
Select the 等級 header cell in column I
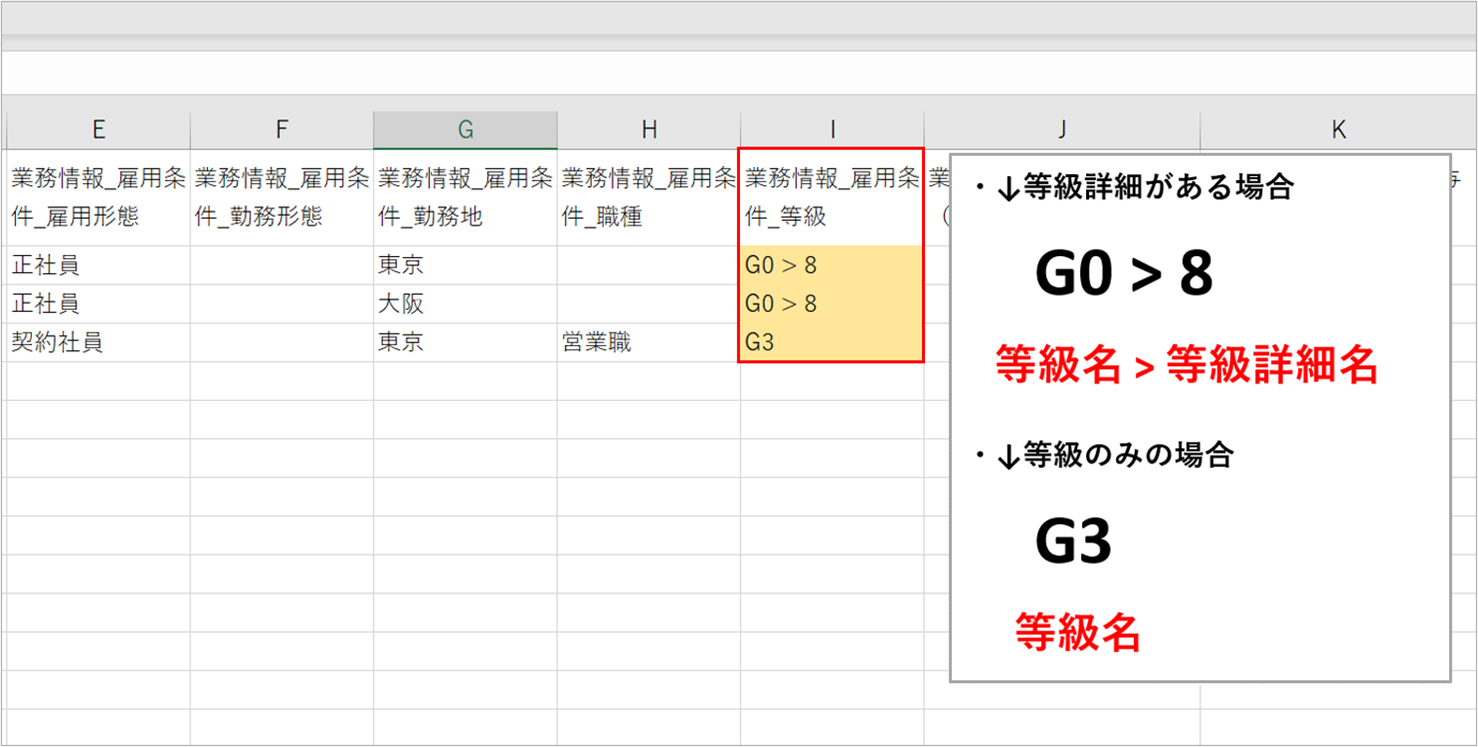pos(832,197)
